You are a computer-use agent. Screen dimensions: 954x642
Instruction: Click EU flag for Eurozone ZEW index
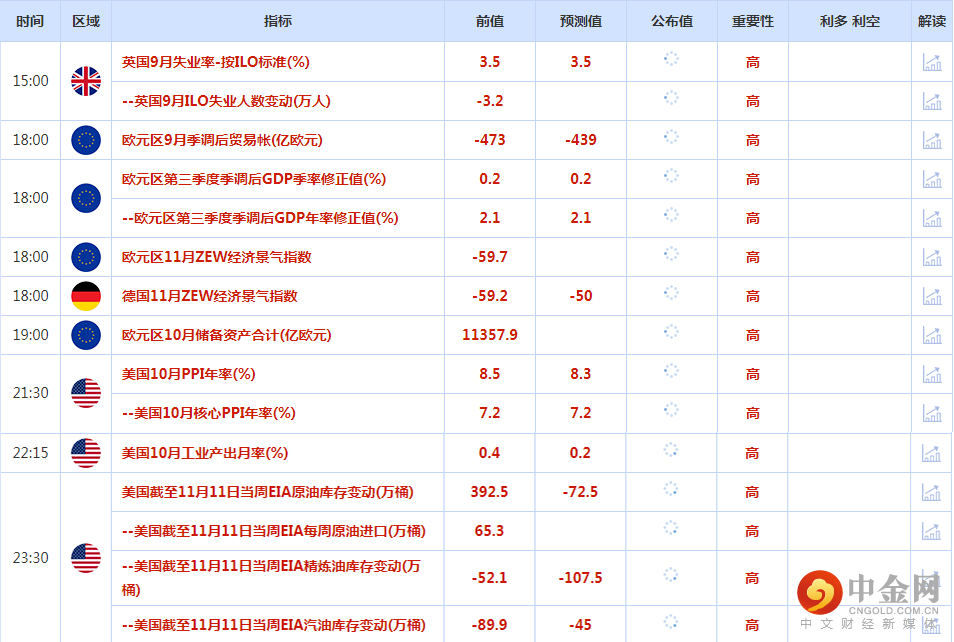point(86,257)
